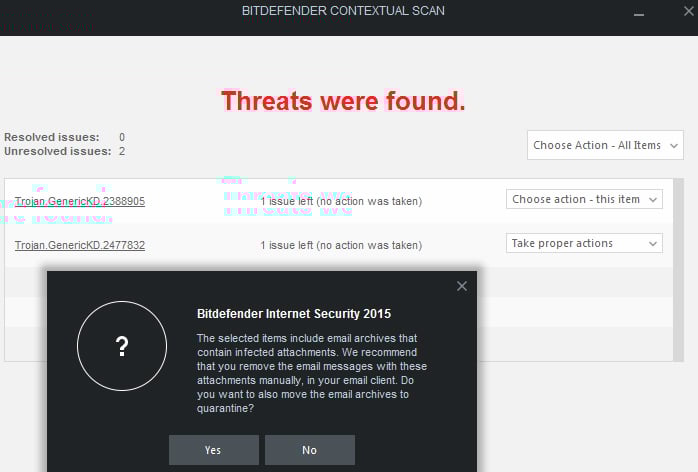
Task: Open the Trojan.GenericKD.2477832 threat link
Action: point(80,245)
